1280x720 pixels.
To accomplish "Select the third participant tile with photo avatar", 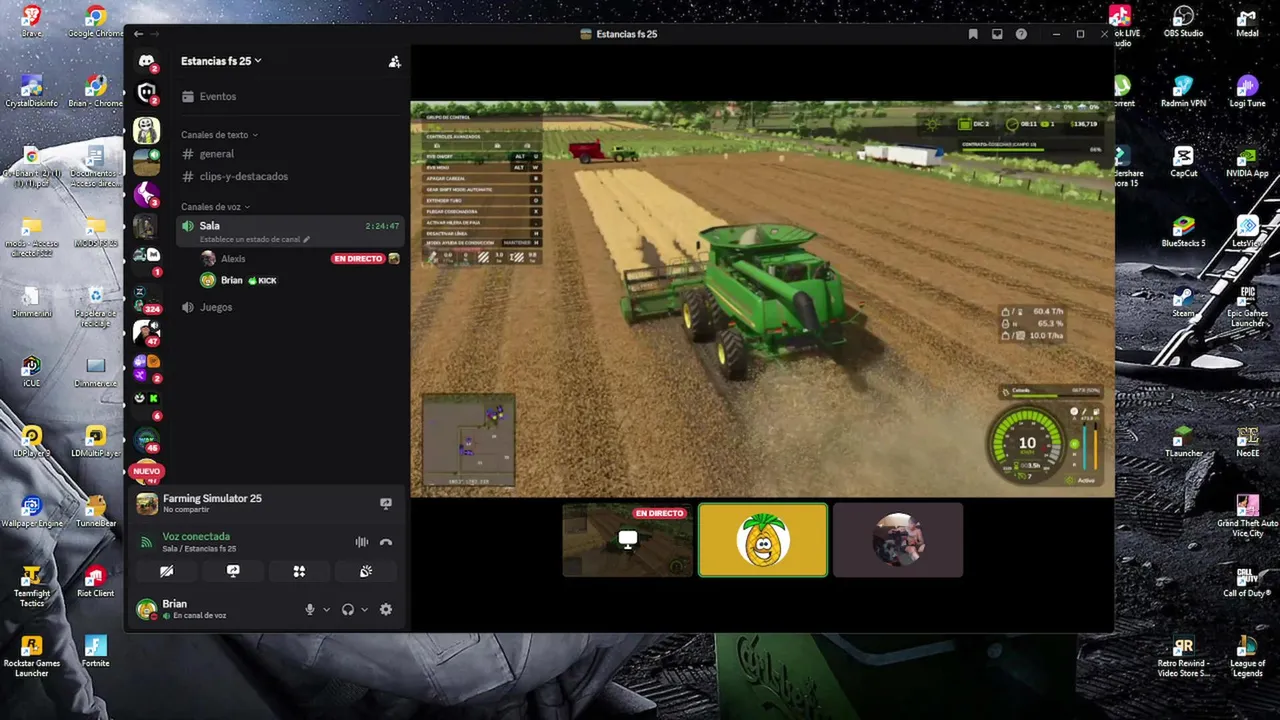I will (898, 540).
